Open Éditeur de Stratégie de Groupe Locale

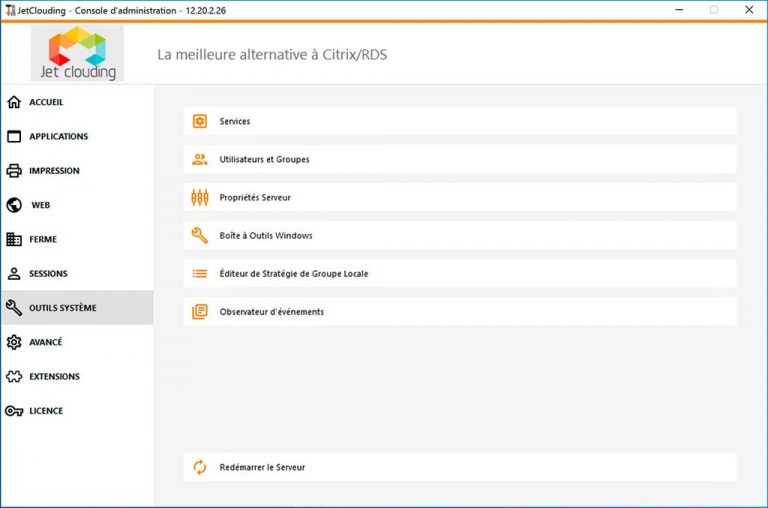(x=460, y=273)
